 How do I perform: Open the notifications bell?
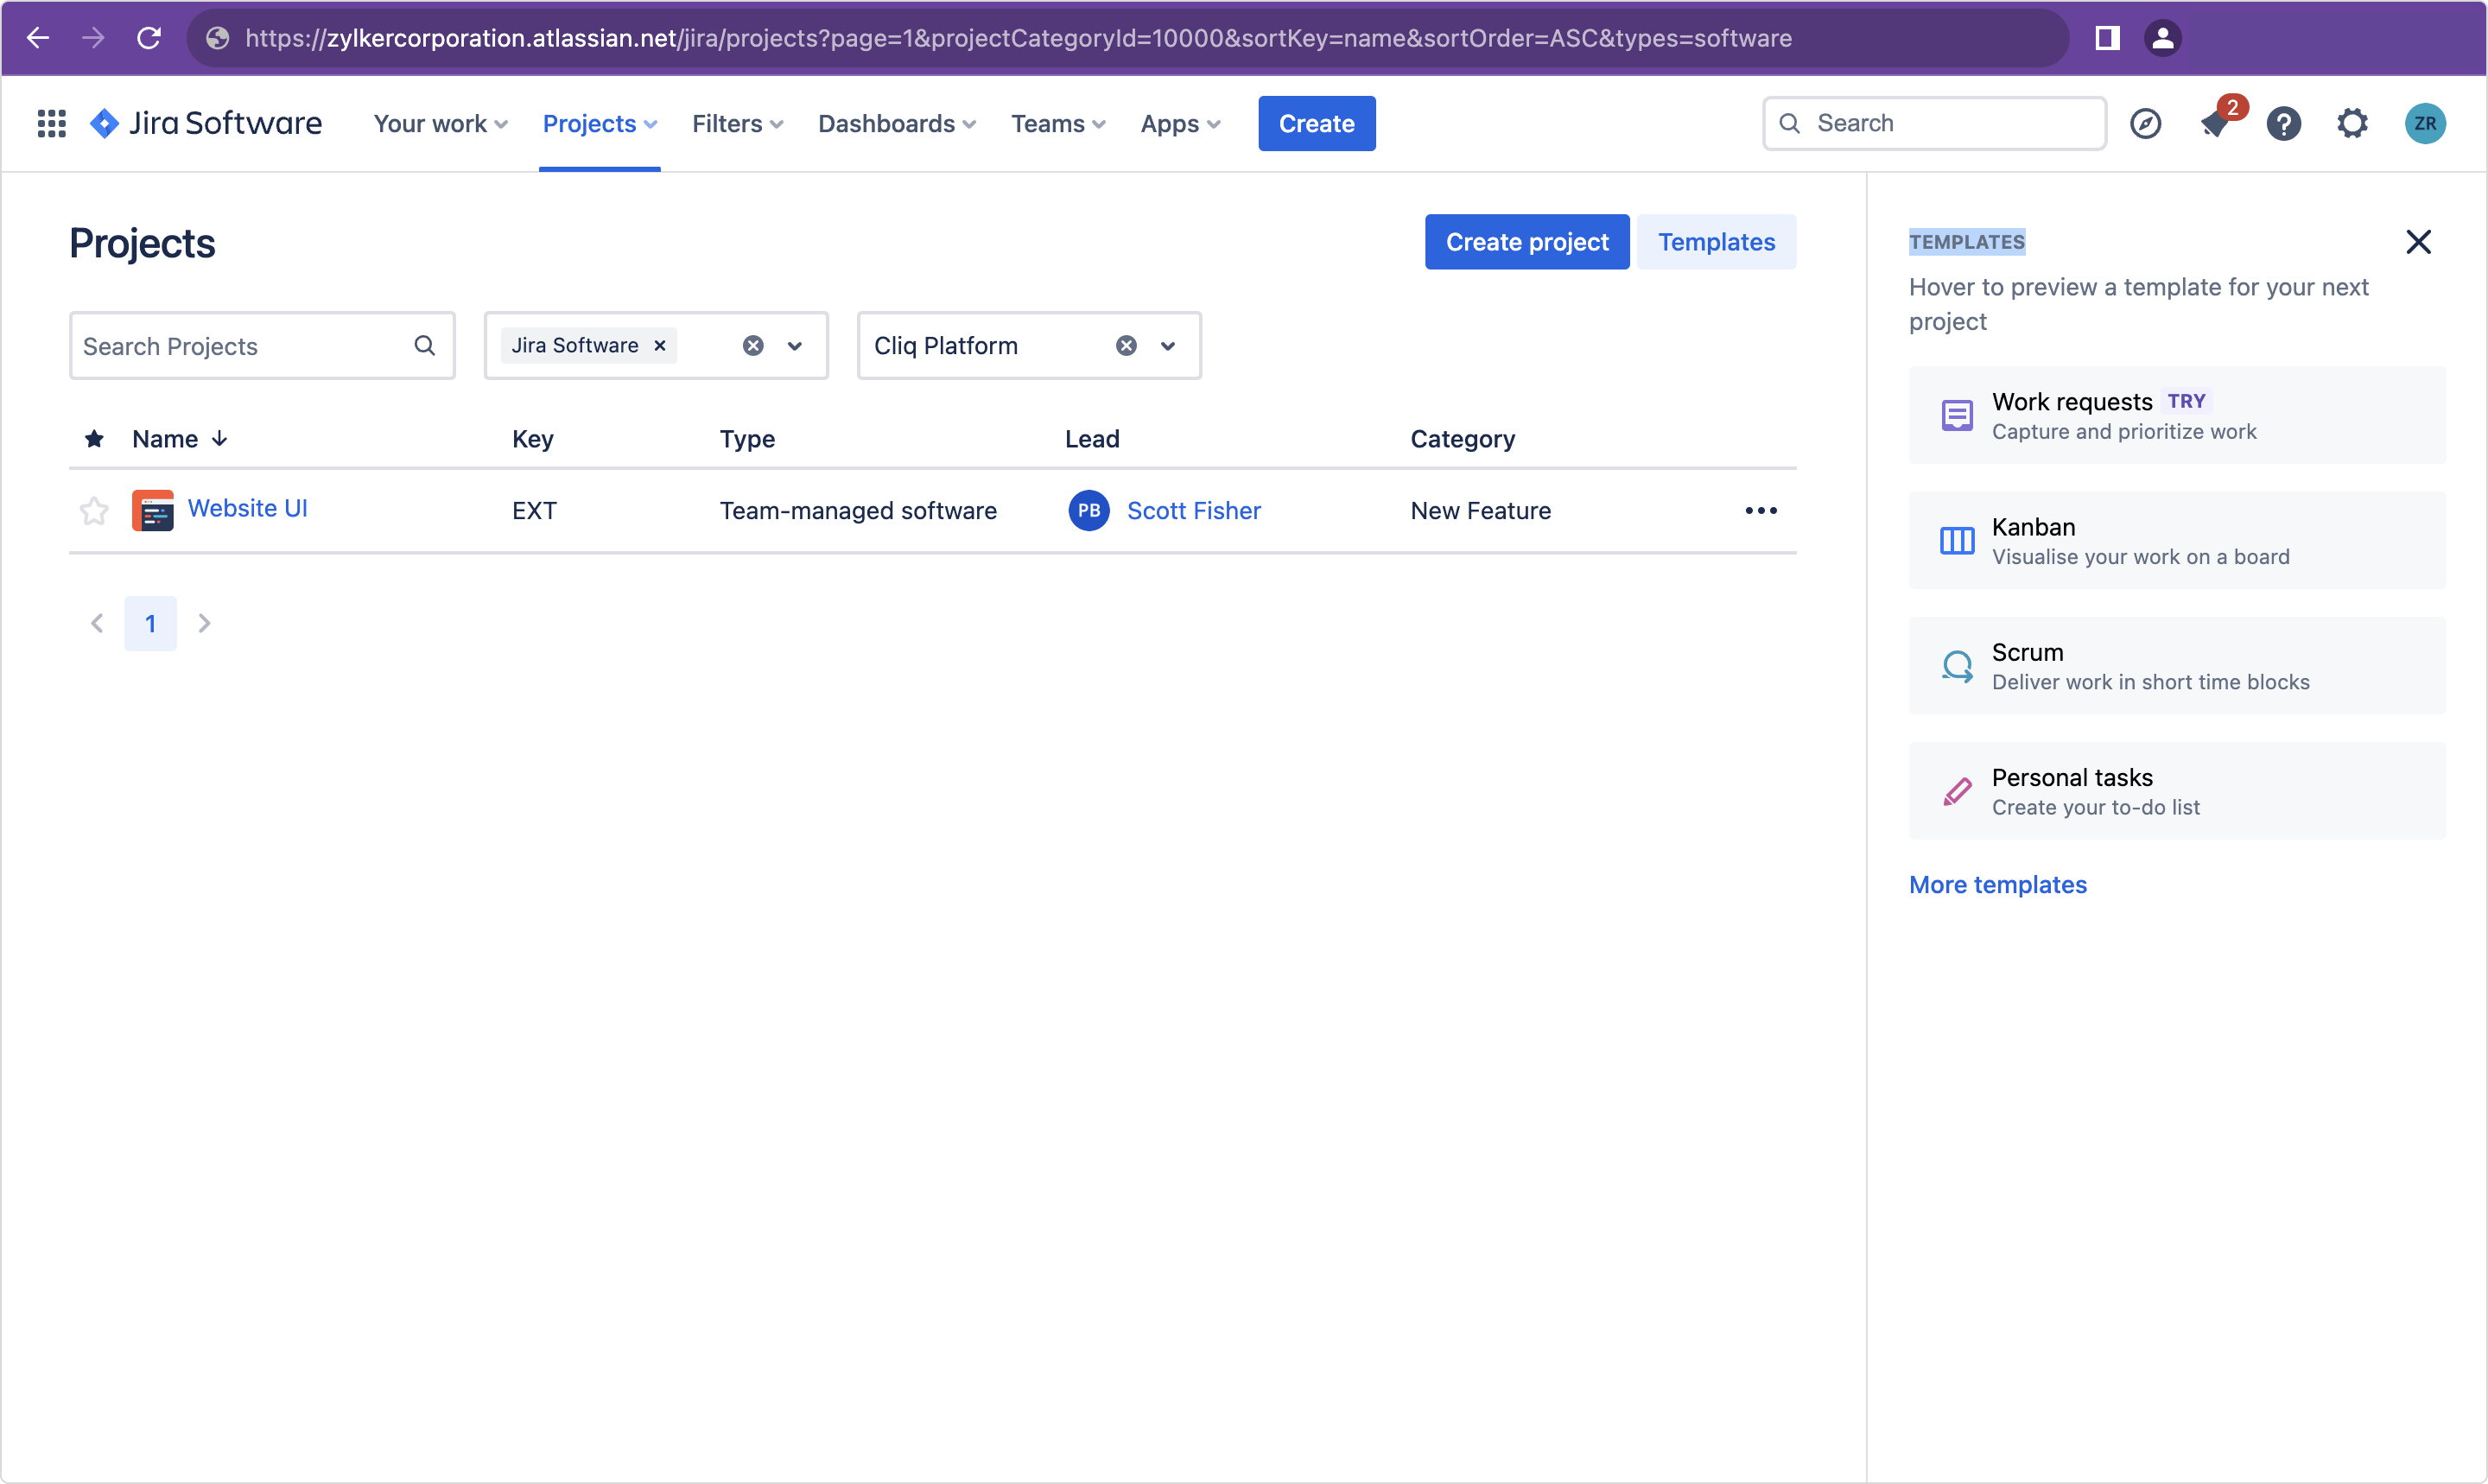point(2215,124)
